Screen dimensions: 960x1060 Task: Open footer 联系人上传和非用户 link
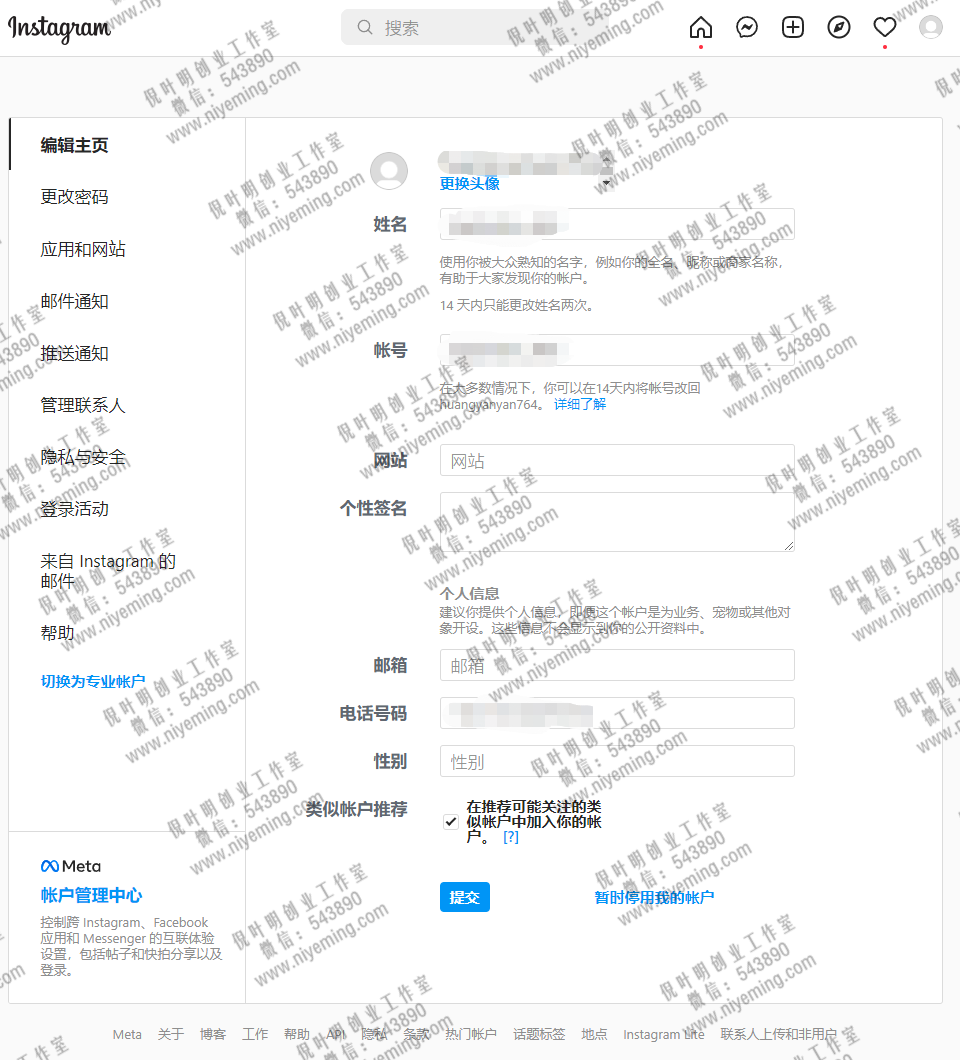[778, 1034]
